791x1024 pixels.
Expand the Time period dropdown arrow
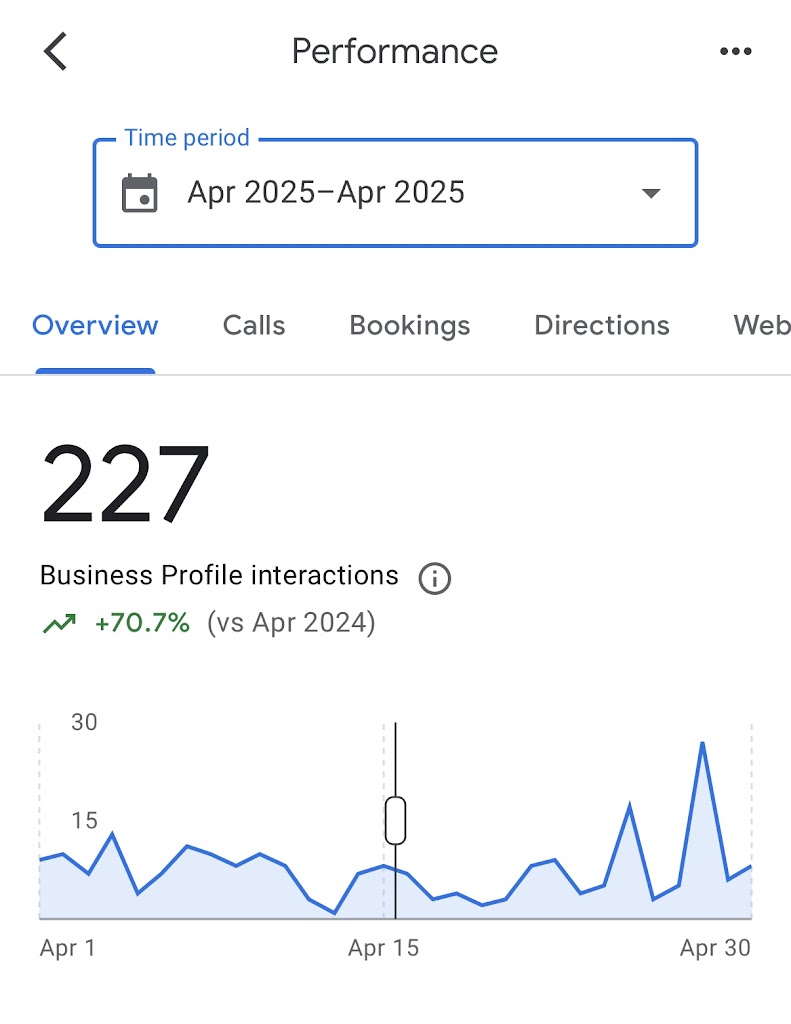651,193
